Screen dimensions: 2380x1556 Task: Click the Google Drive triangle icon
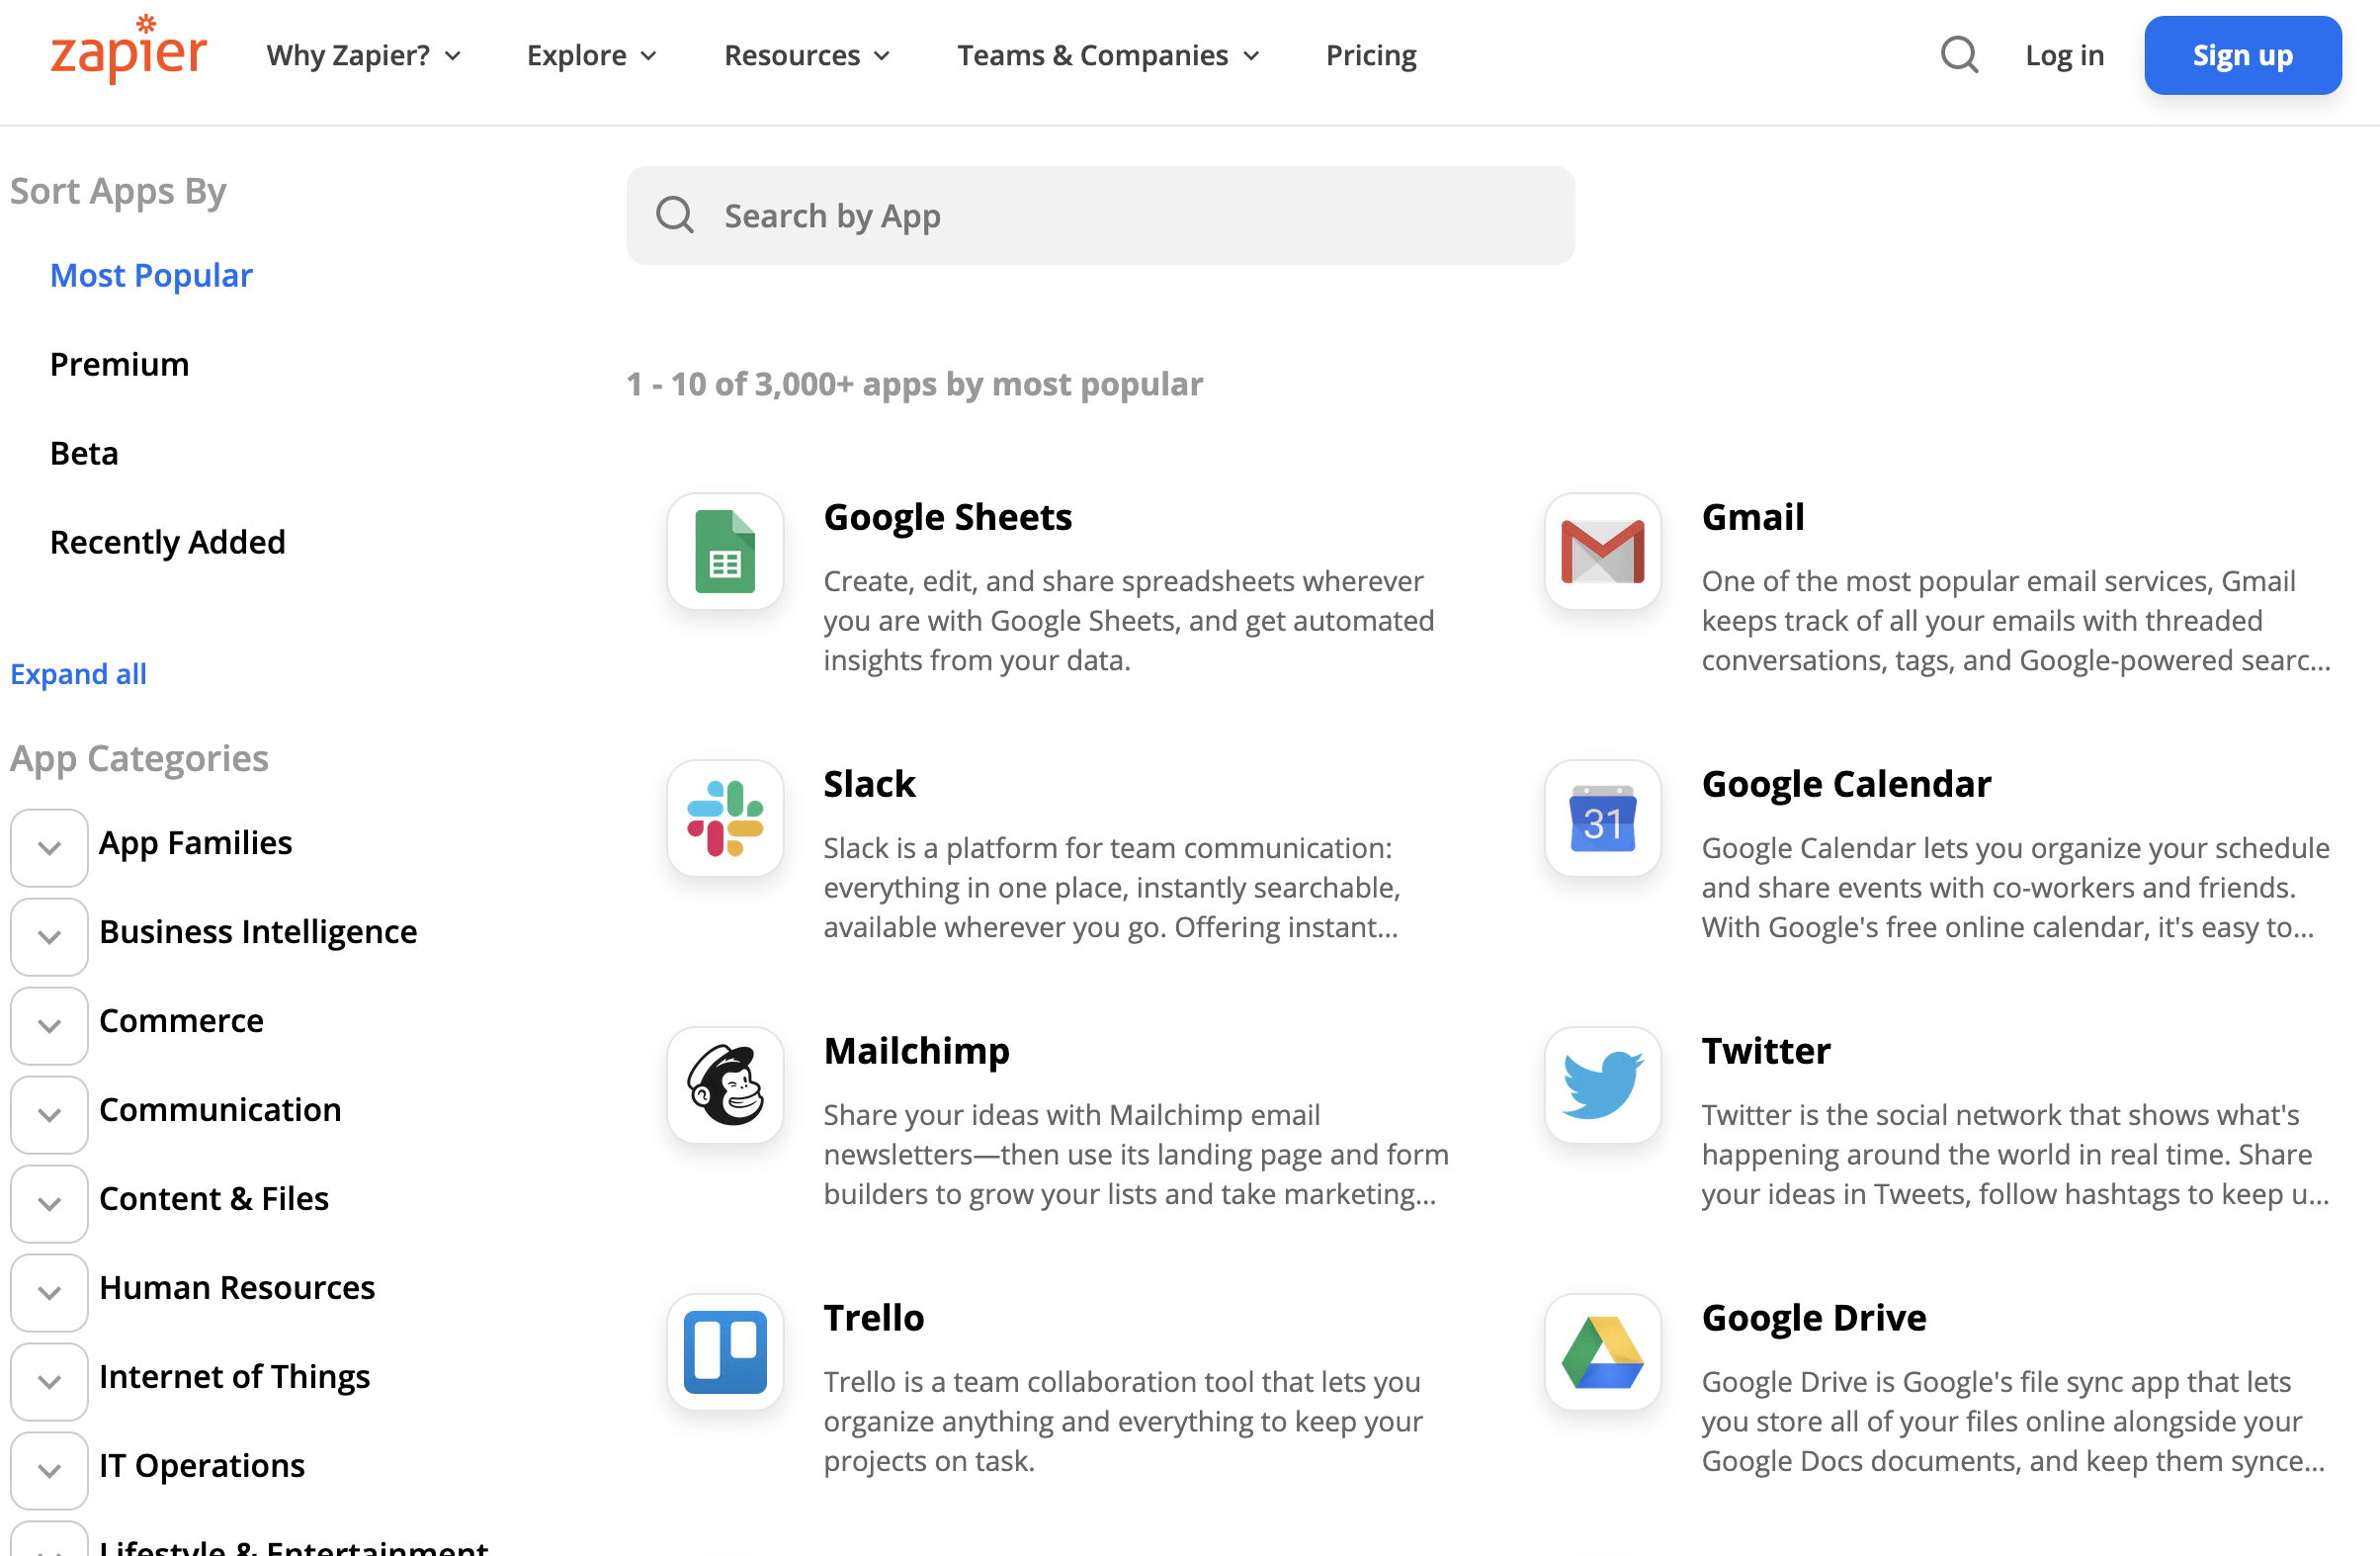(x=1602, y=1352)
